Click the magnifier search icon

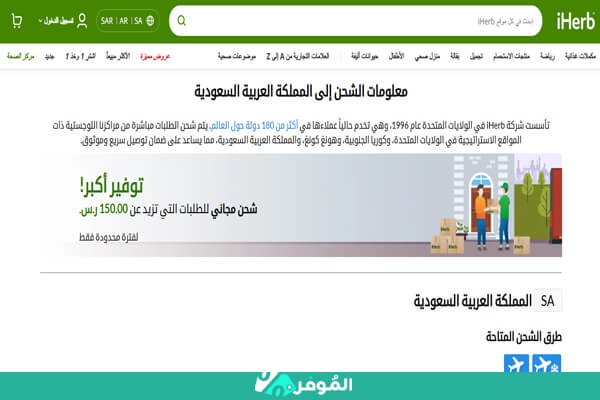pyautogui.click(x=182, y=21)
